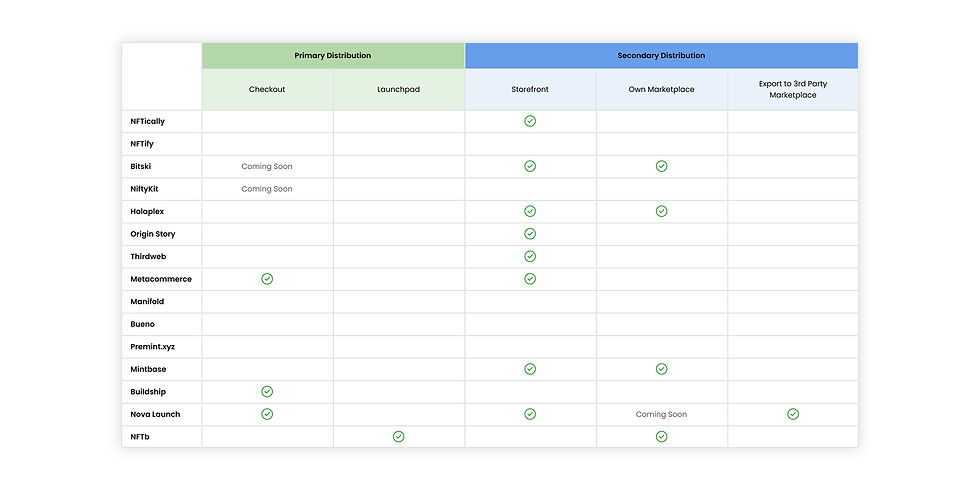
Task: Select the NFTify row label
Action: 142,144
